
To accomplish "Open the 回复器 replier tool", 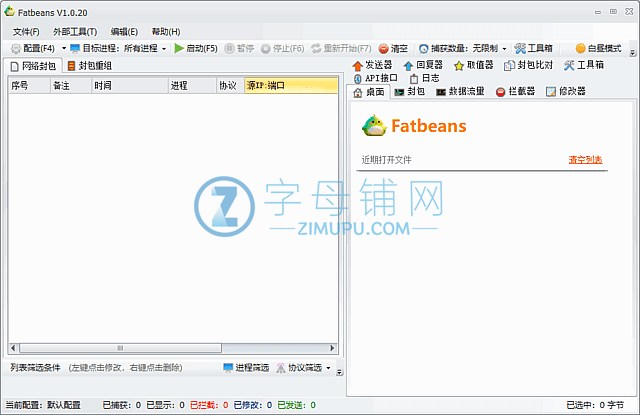I will 421,65.
